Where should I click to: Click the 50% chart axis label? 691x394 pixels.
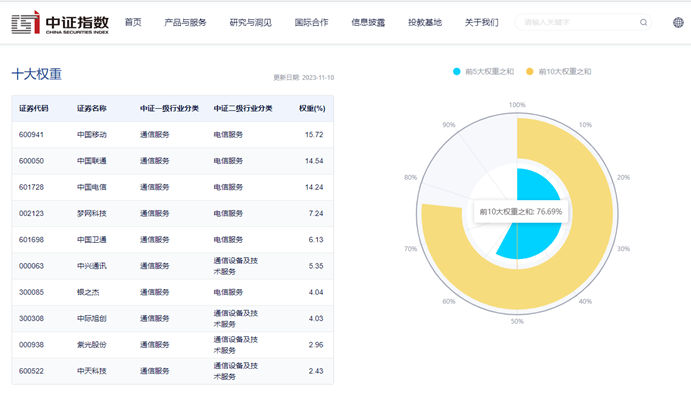click(x=517, y=321)
